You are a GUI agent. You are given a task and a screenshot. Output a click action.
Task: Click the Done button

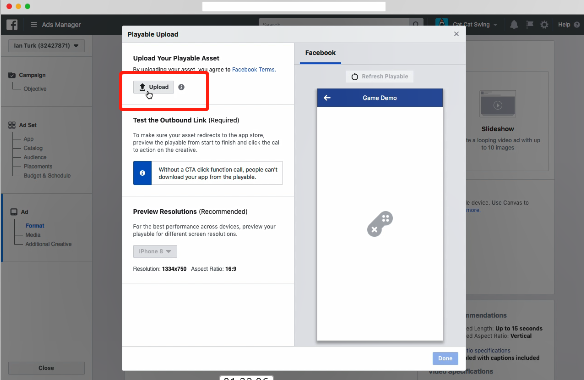pos(445,358)
